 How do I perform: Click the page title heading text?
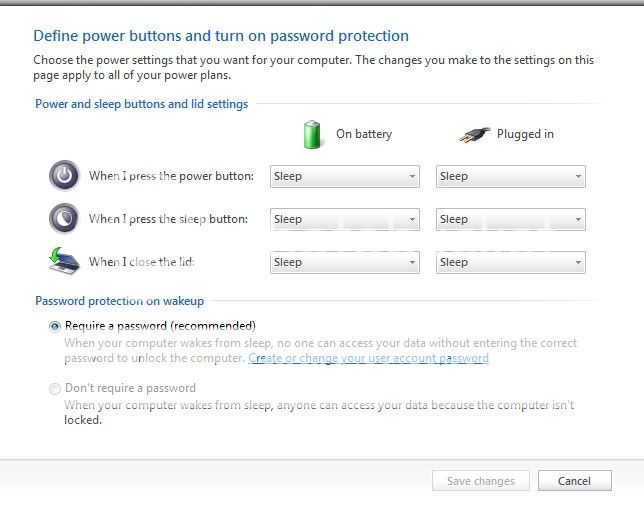[x=221, y=36]
